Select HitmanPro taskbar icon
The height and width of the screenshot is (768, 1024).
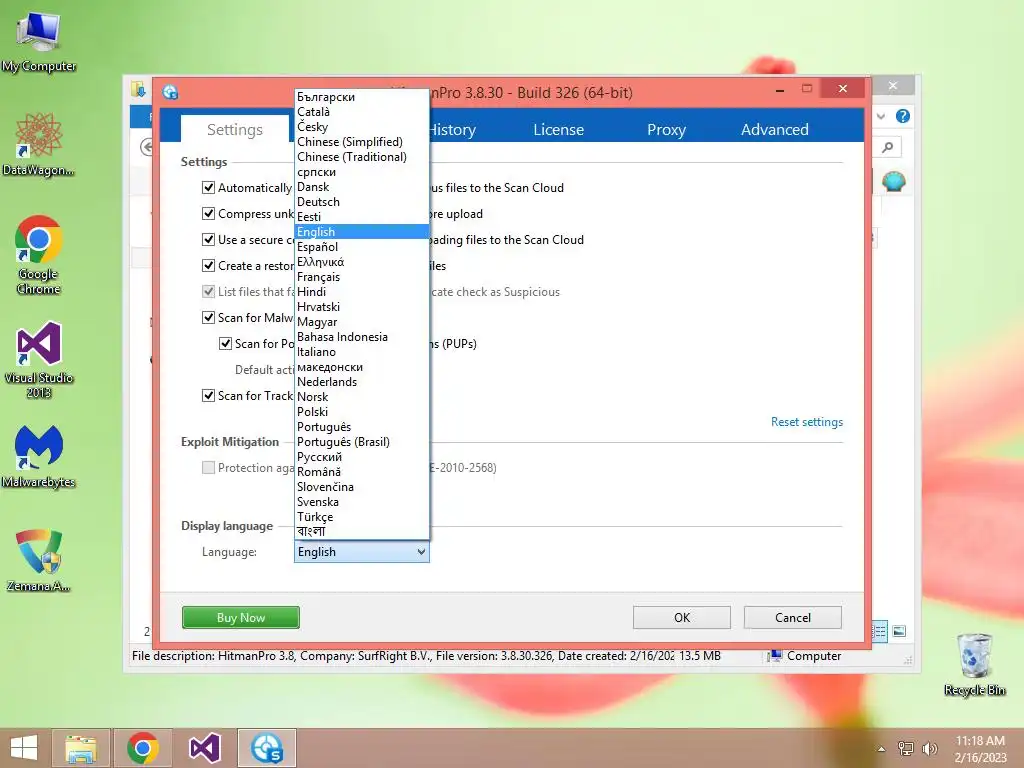point(266,748)
